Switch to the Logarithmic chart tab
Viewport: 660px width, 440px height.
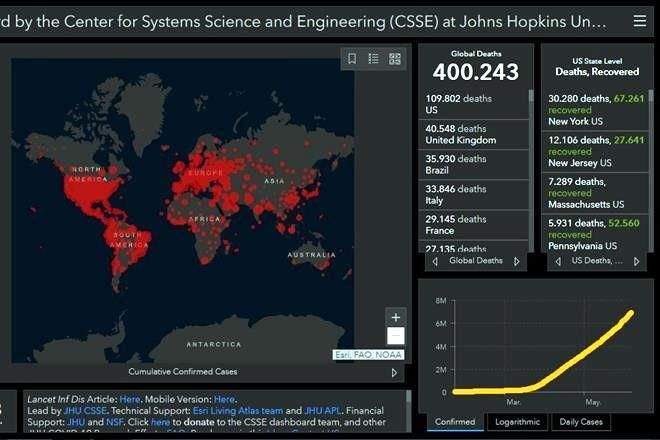coord(517,423)
